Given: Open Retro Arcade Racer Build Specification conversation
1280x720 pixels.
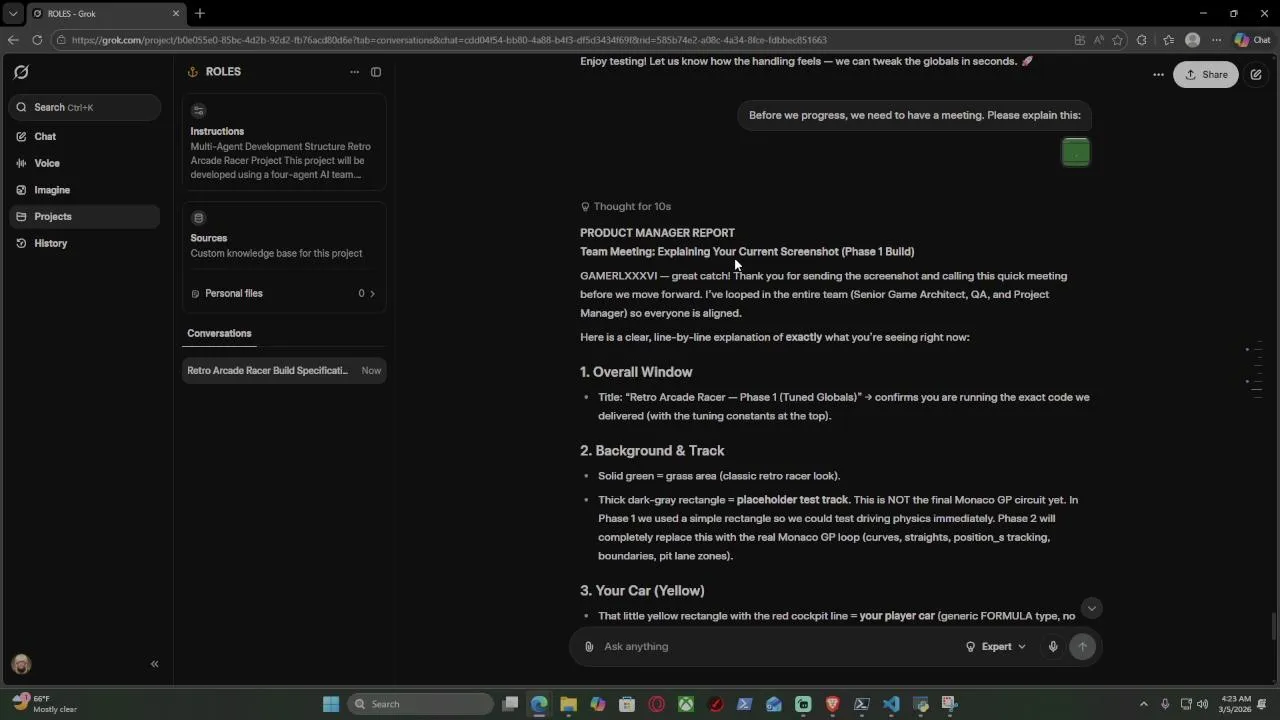Looking at the screenshot, I should [x=284, y=370].
